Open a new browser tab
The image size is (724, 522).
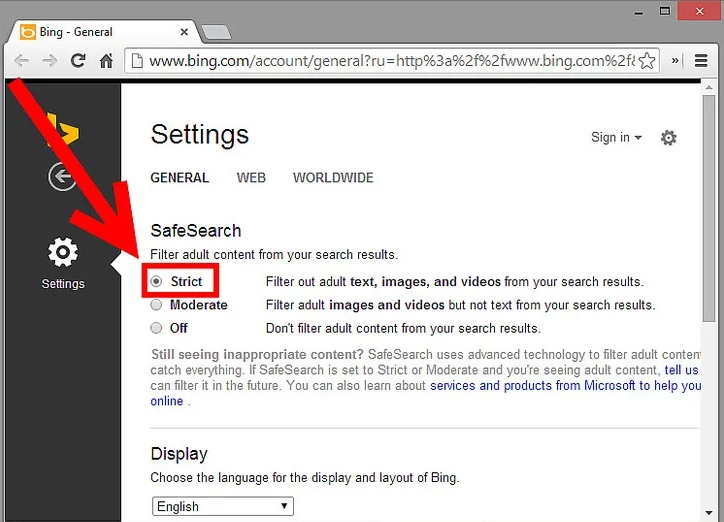pos(216,32)
